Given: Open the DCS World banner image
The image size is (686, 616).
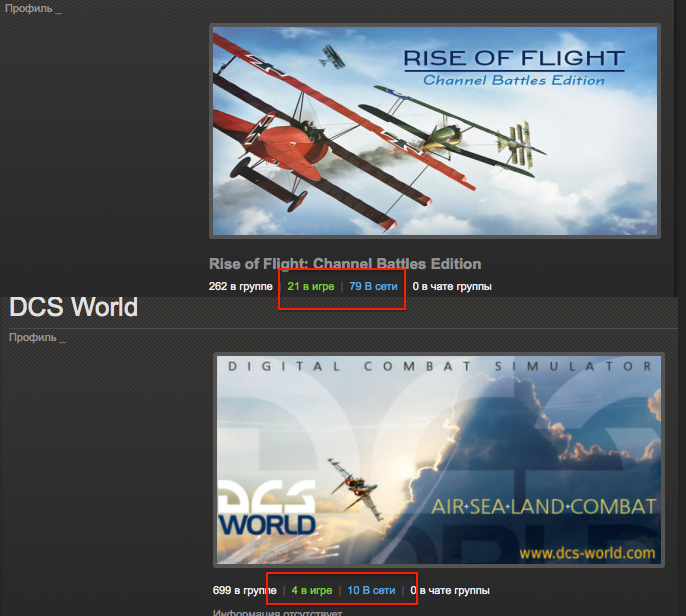Looking at the screenshot, I should click(x=439, y=460).
